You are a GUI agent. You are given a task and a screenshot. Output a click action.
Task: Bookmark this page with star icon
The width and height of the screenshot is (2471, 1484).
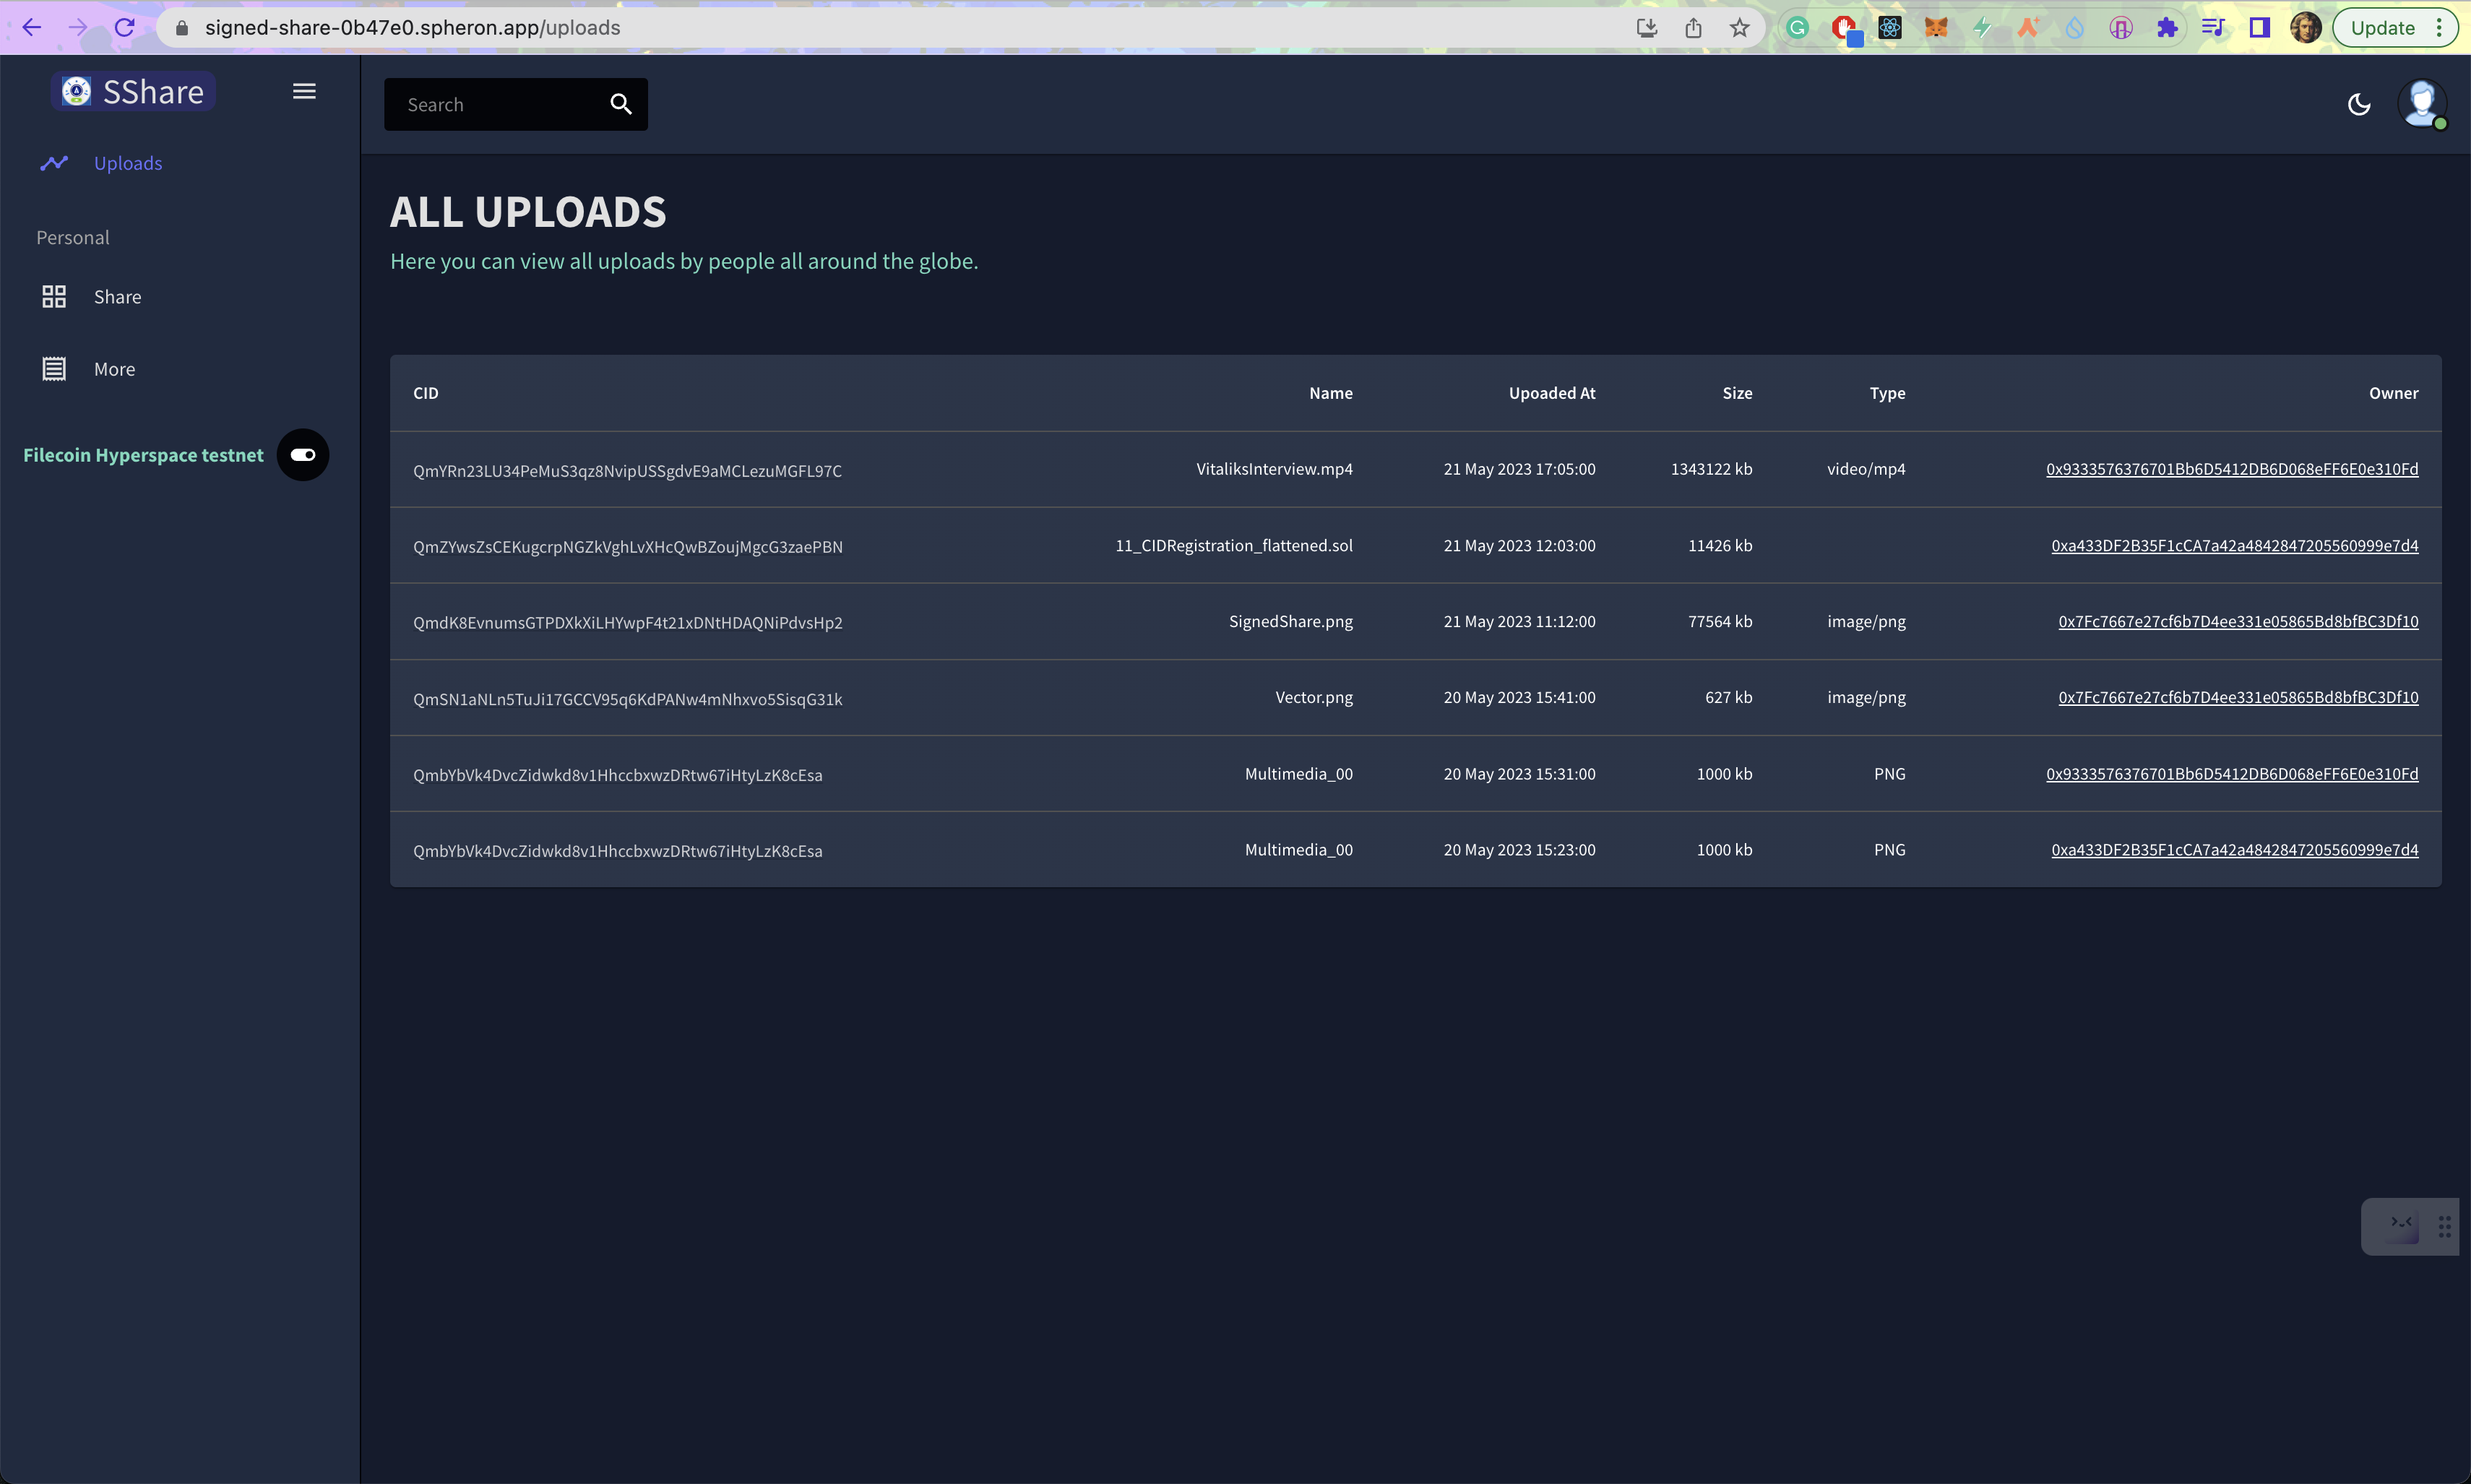pos(1739,28)
